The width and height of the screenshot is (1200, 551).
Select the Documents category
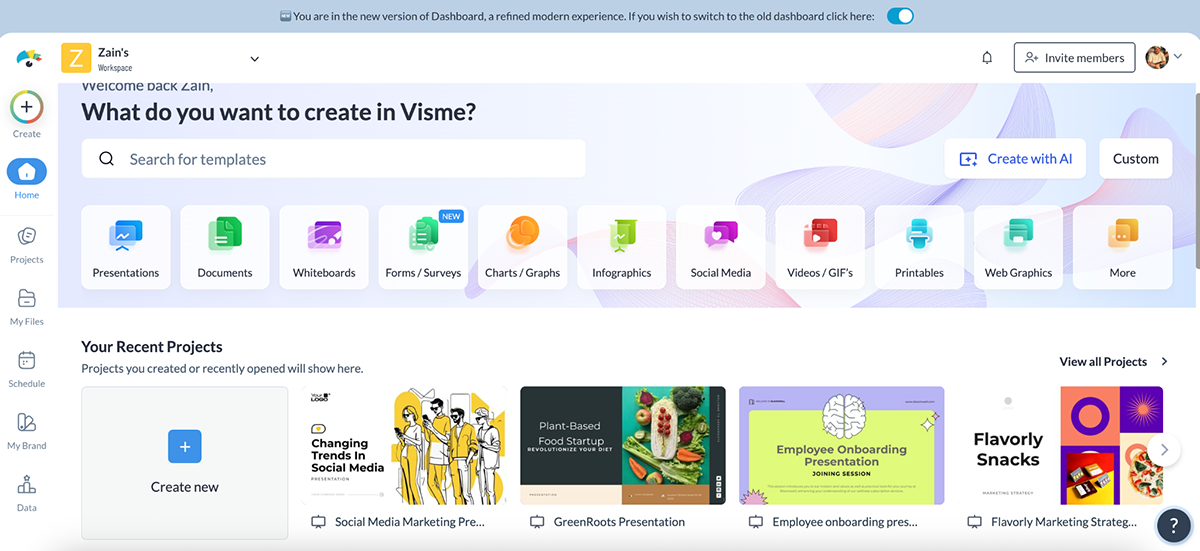point(225,247)
